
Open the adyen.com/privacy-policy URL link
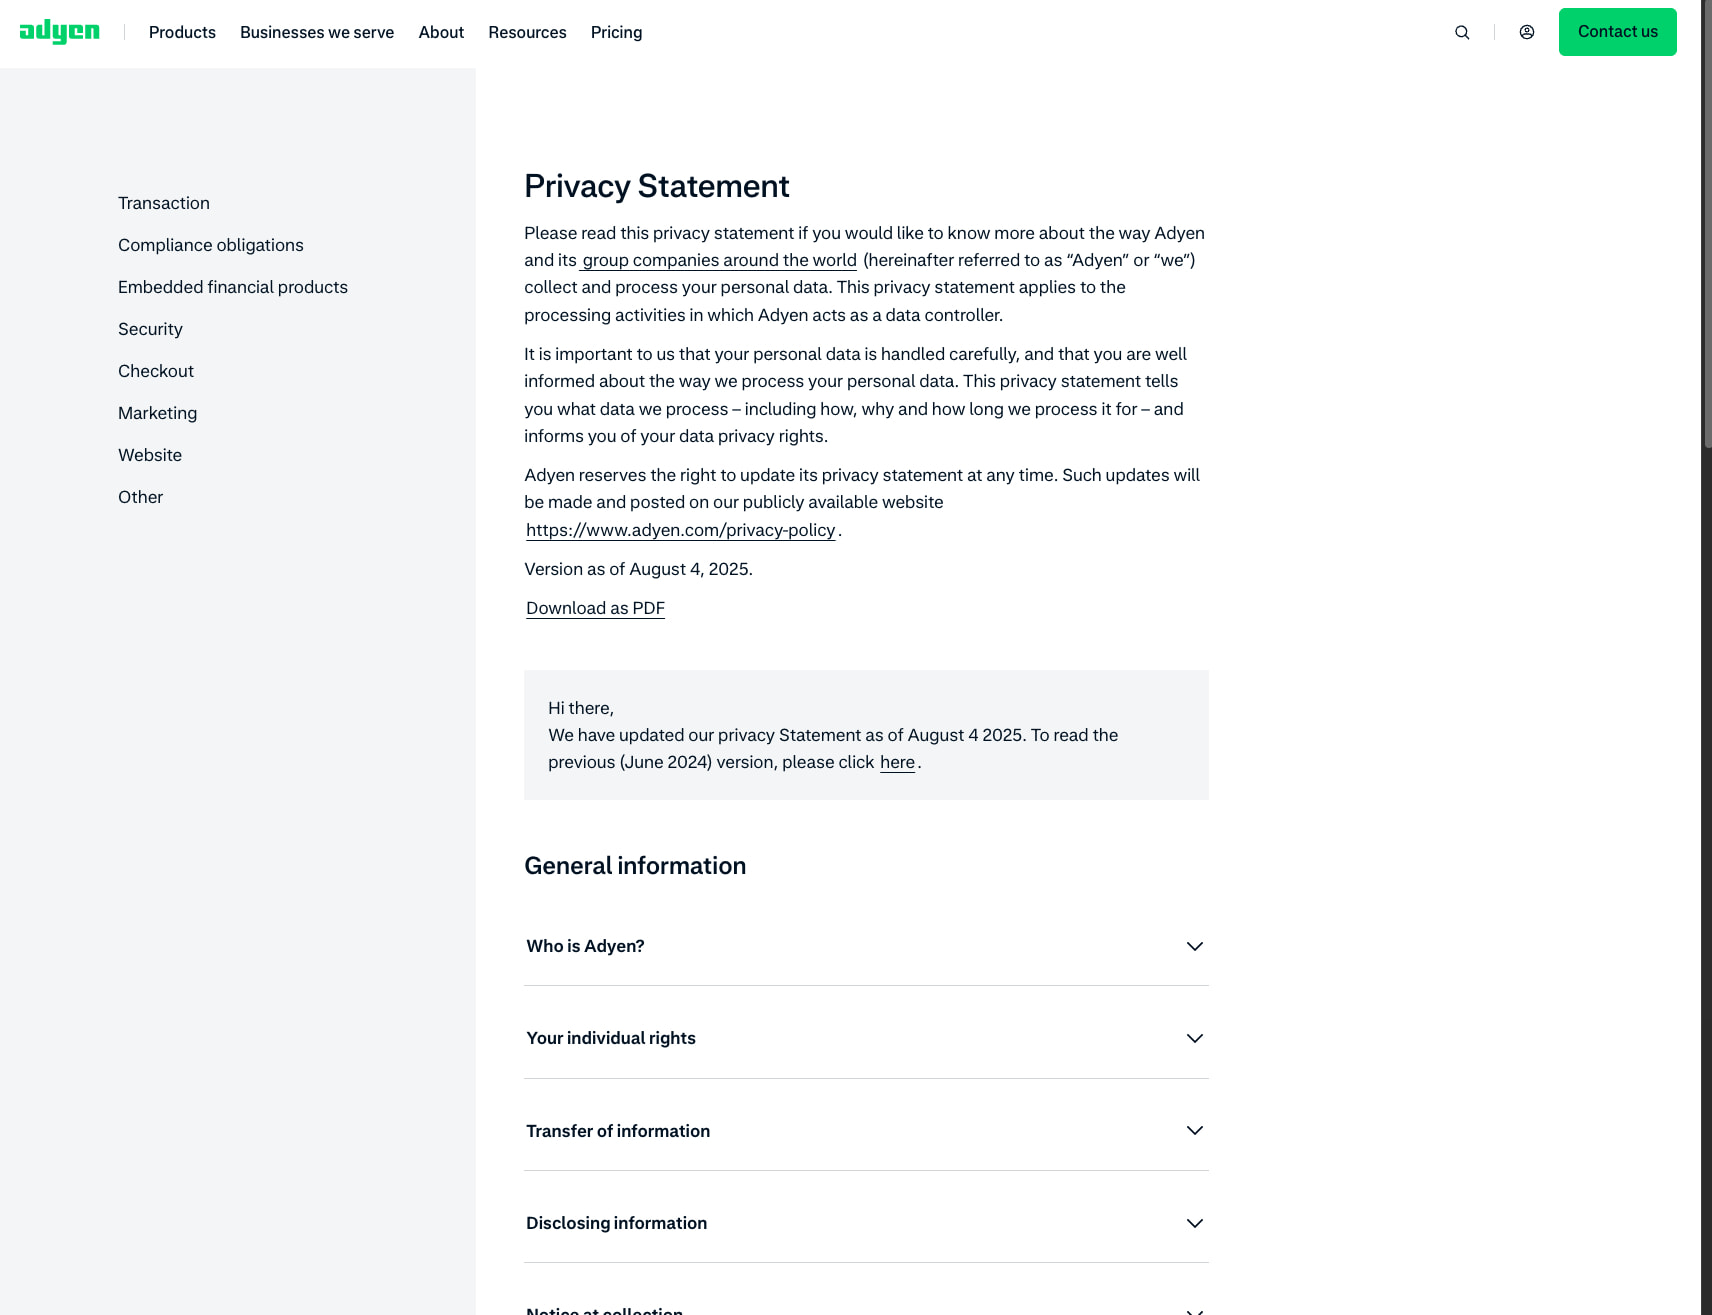point(680,530)
